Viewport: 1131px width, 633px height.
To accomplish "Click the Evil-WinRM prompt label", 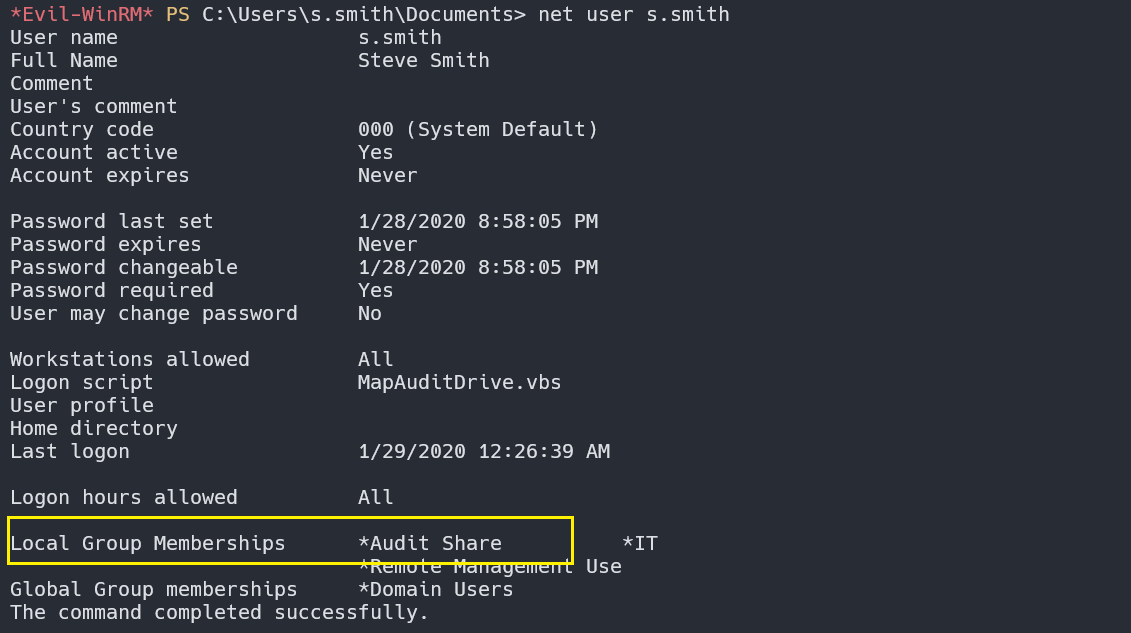I will coord(82,15).
